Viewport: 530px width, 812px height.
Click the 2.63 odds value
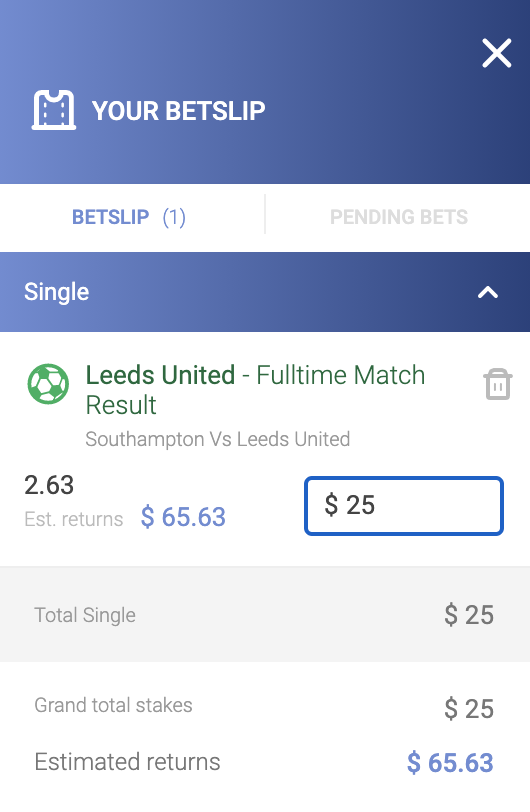click(49, 485)
